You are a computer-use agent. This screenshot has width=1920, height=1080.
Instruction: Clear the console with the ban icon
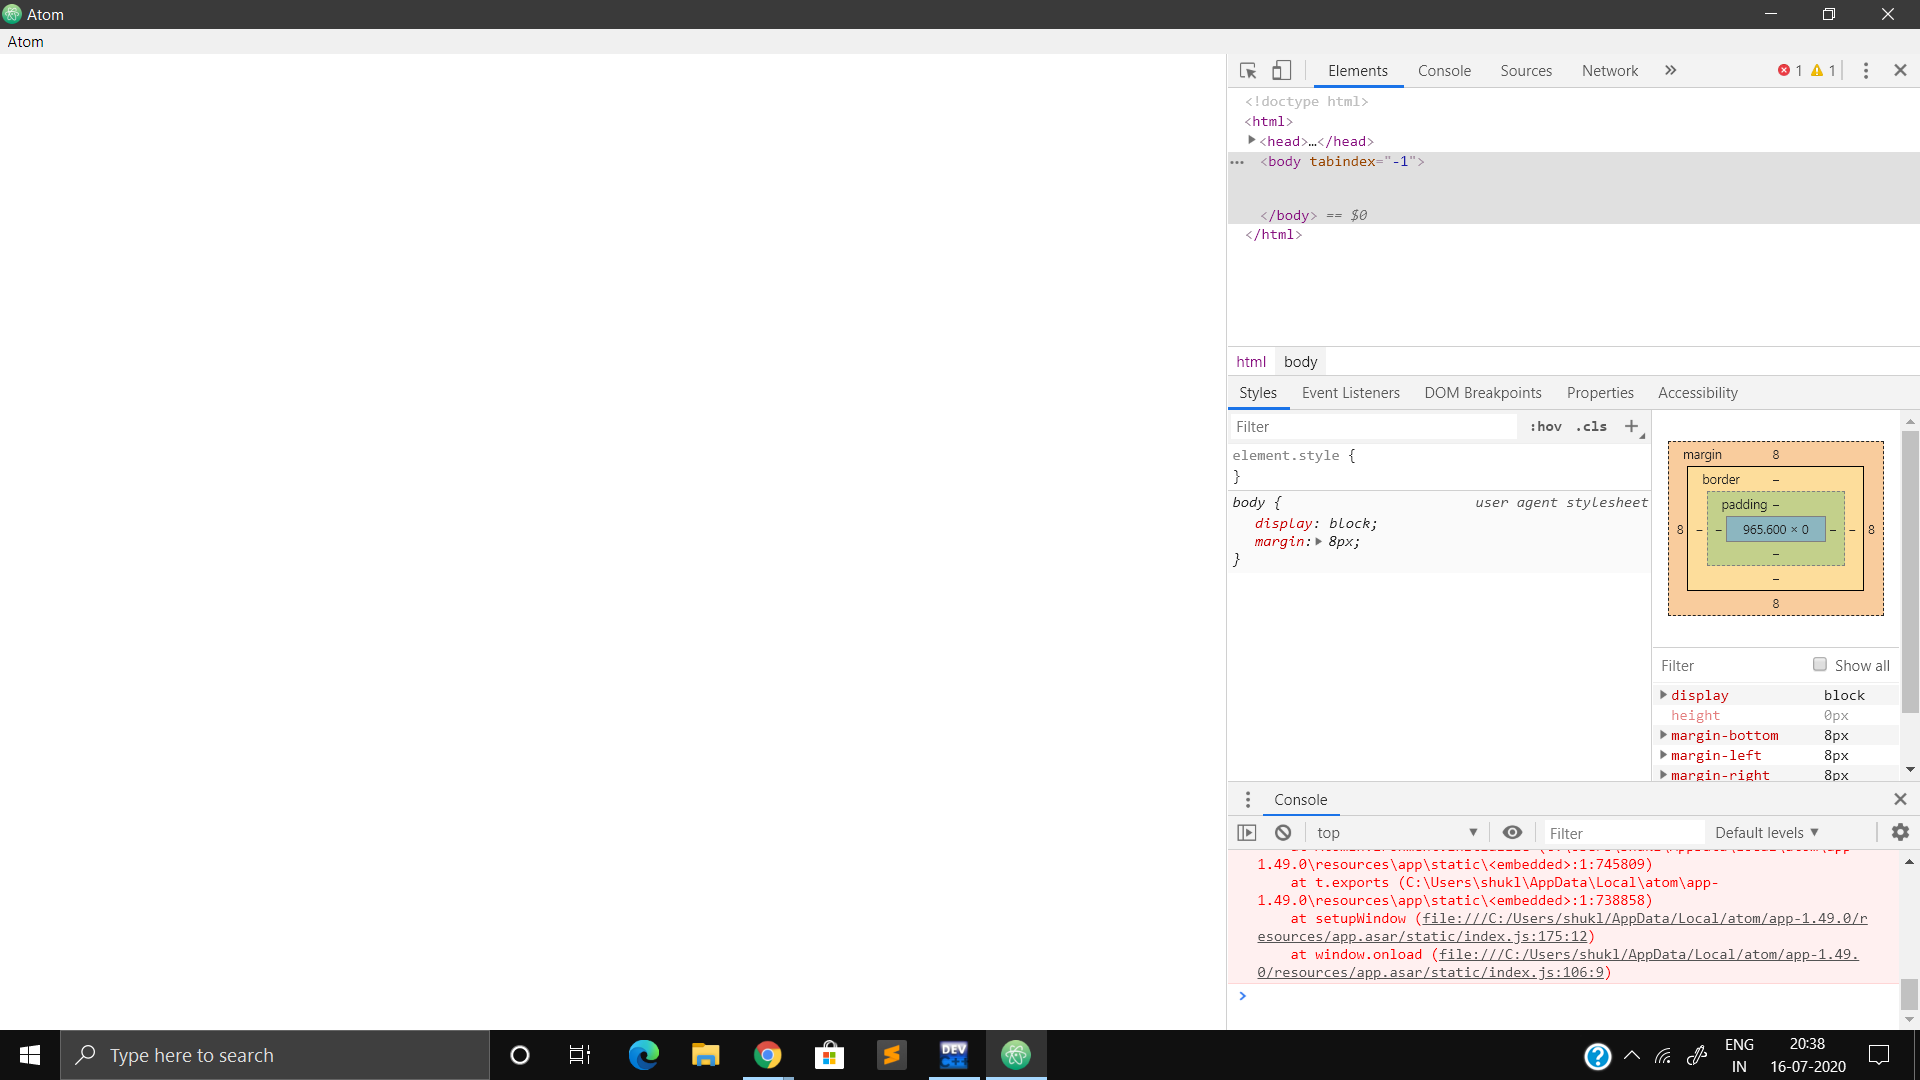click(x=1283, y=833)
